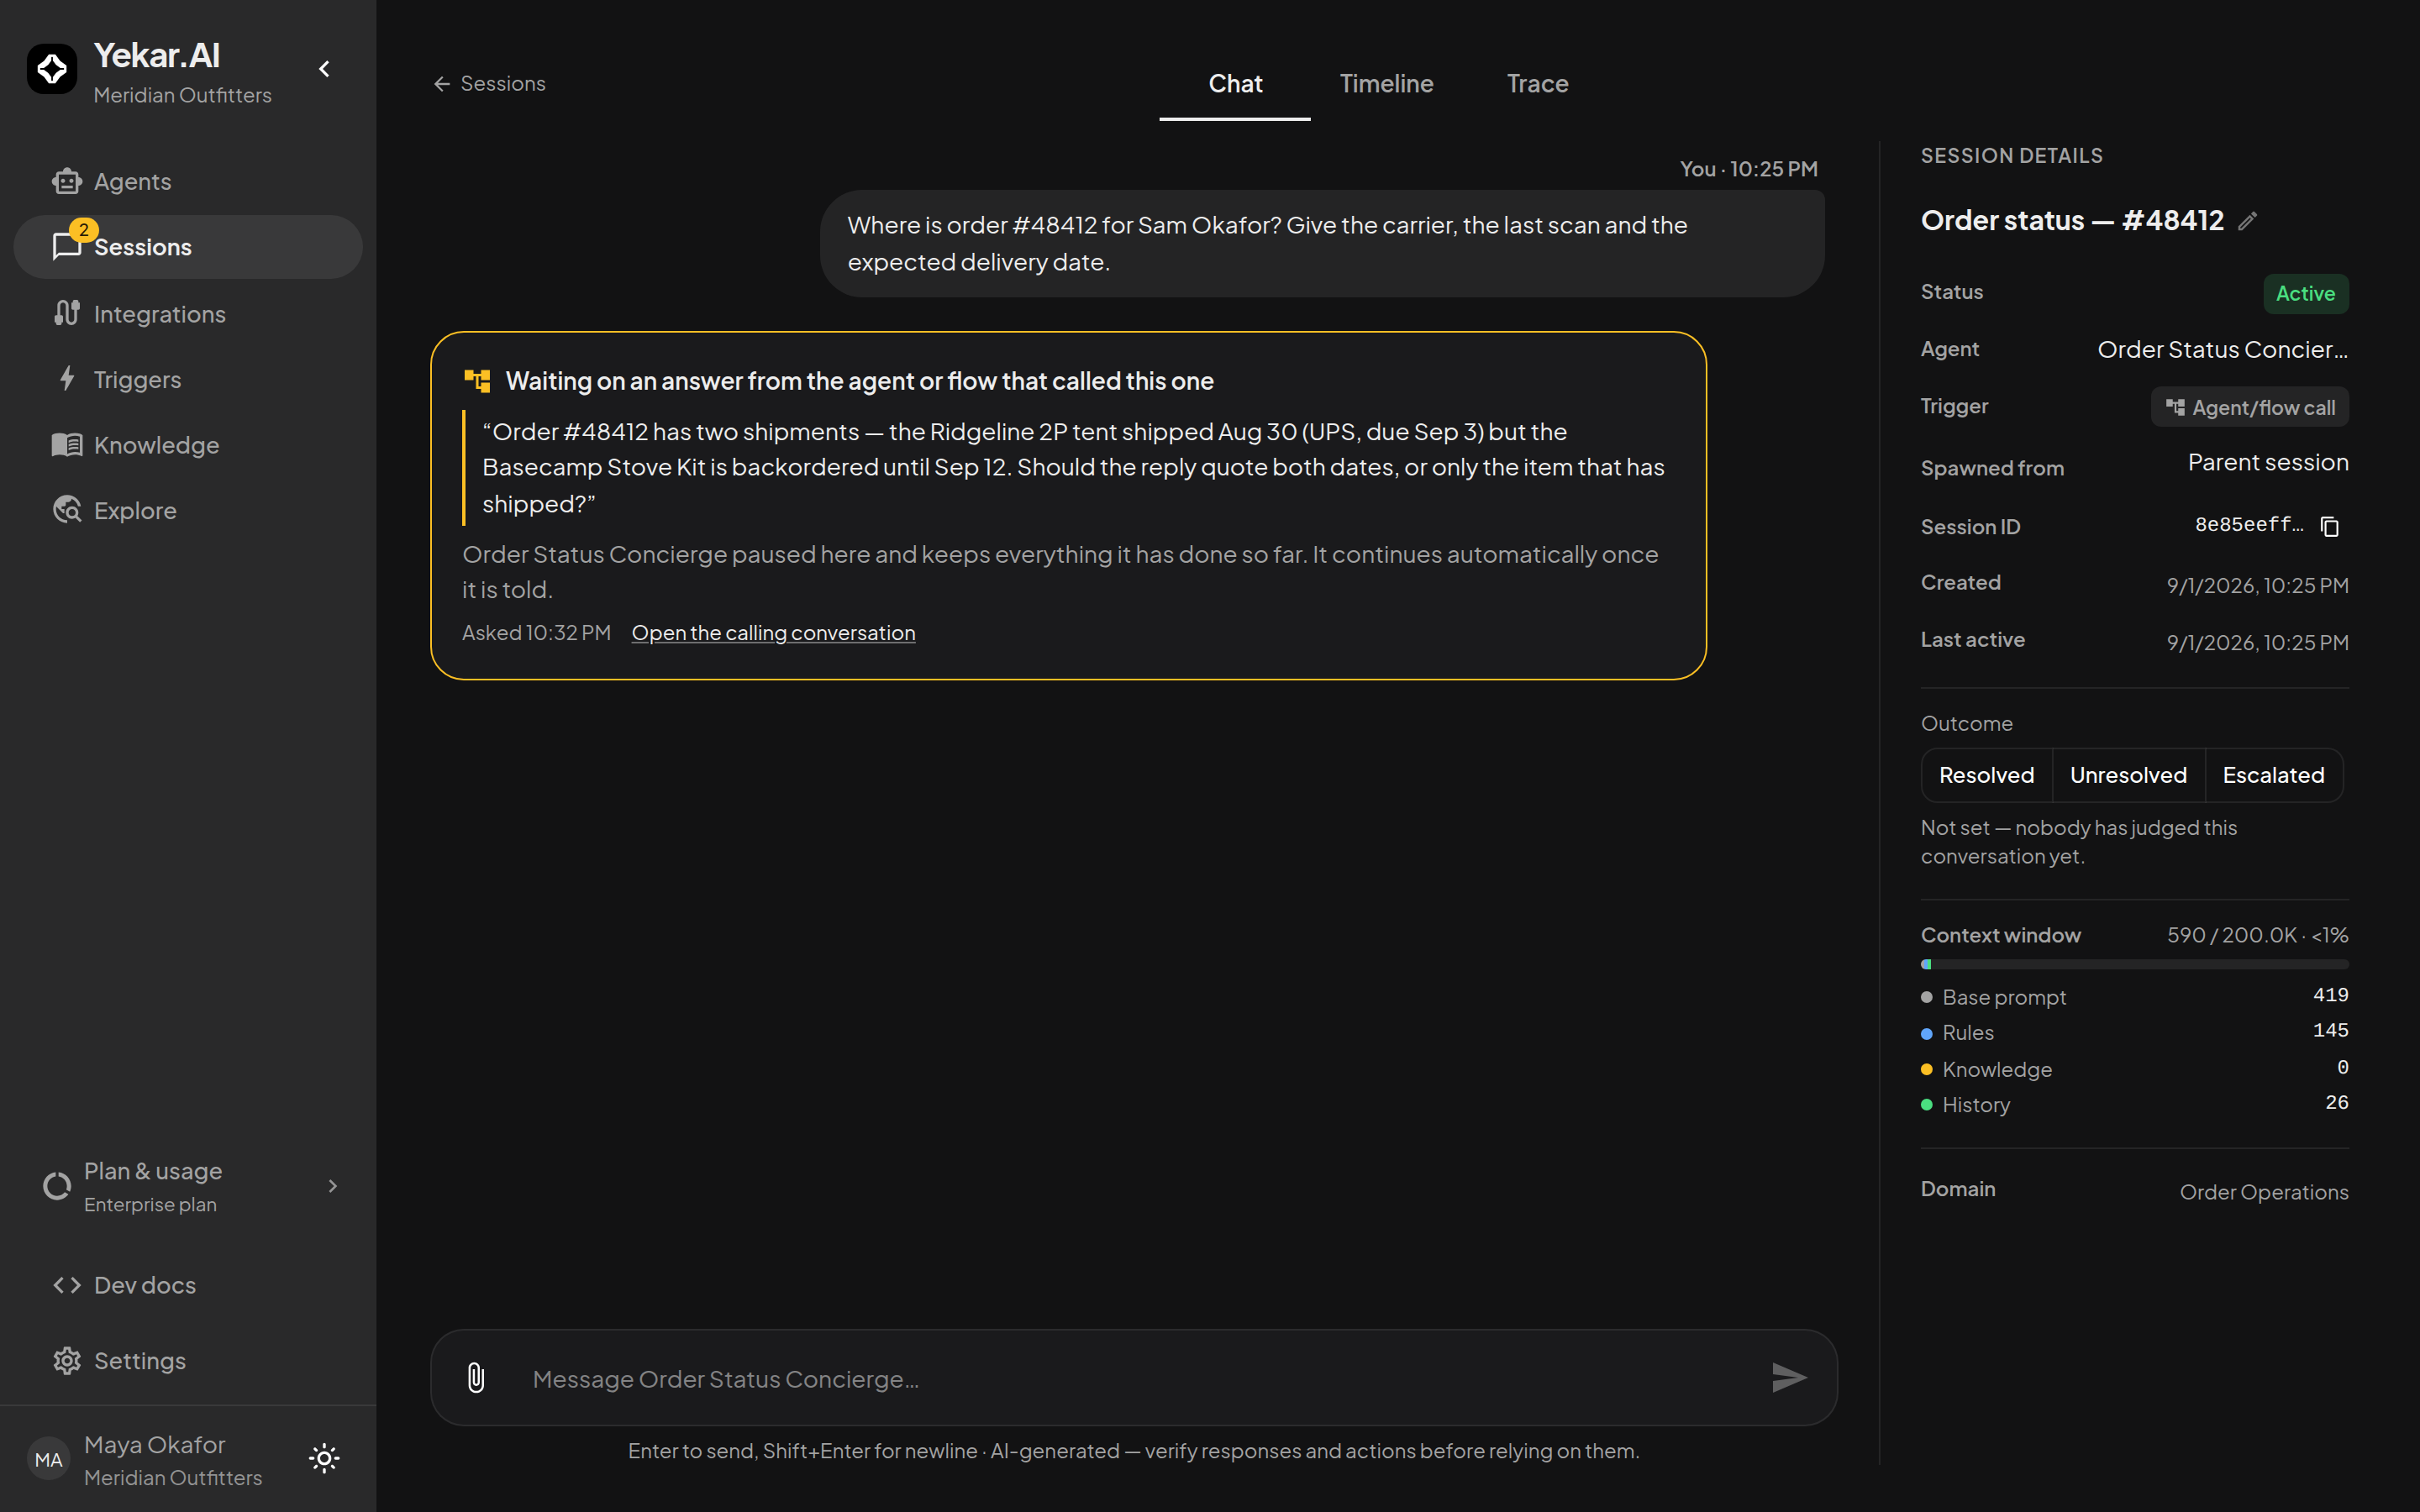Collapse the sidebar with the chevron

coord(324,69)
